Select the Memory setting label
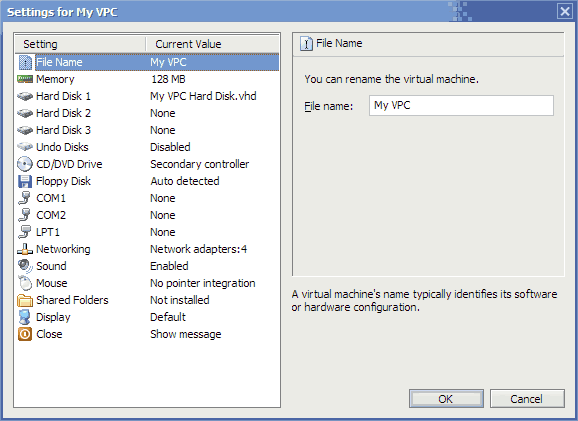The image size is (578, 421). pos(55,79)
